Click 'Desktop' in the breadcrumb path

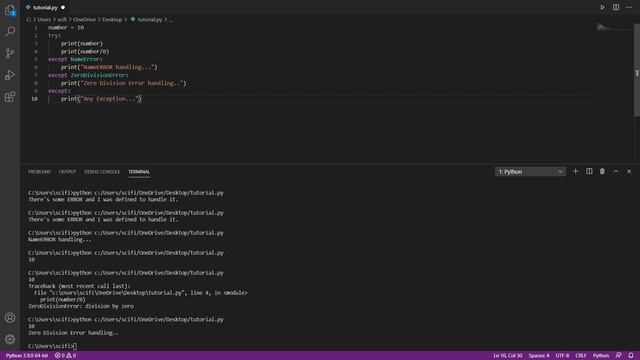(x=112, y=20)
